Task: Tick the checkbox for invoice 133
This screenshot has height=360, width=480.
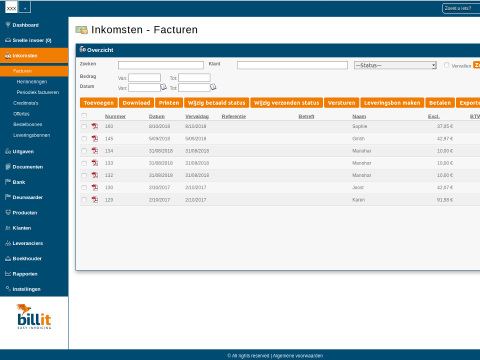Action: (x=84, y=163)
